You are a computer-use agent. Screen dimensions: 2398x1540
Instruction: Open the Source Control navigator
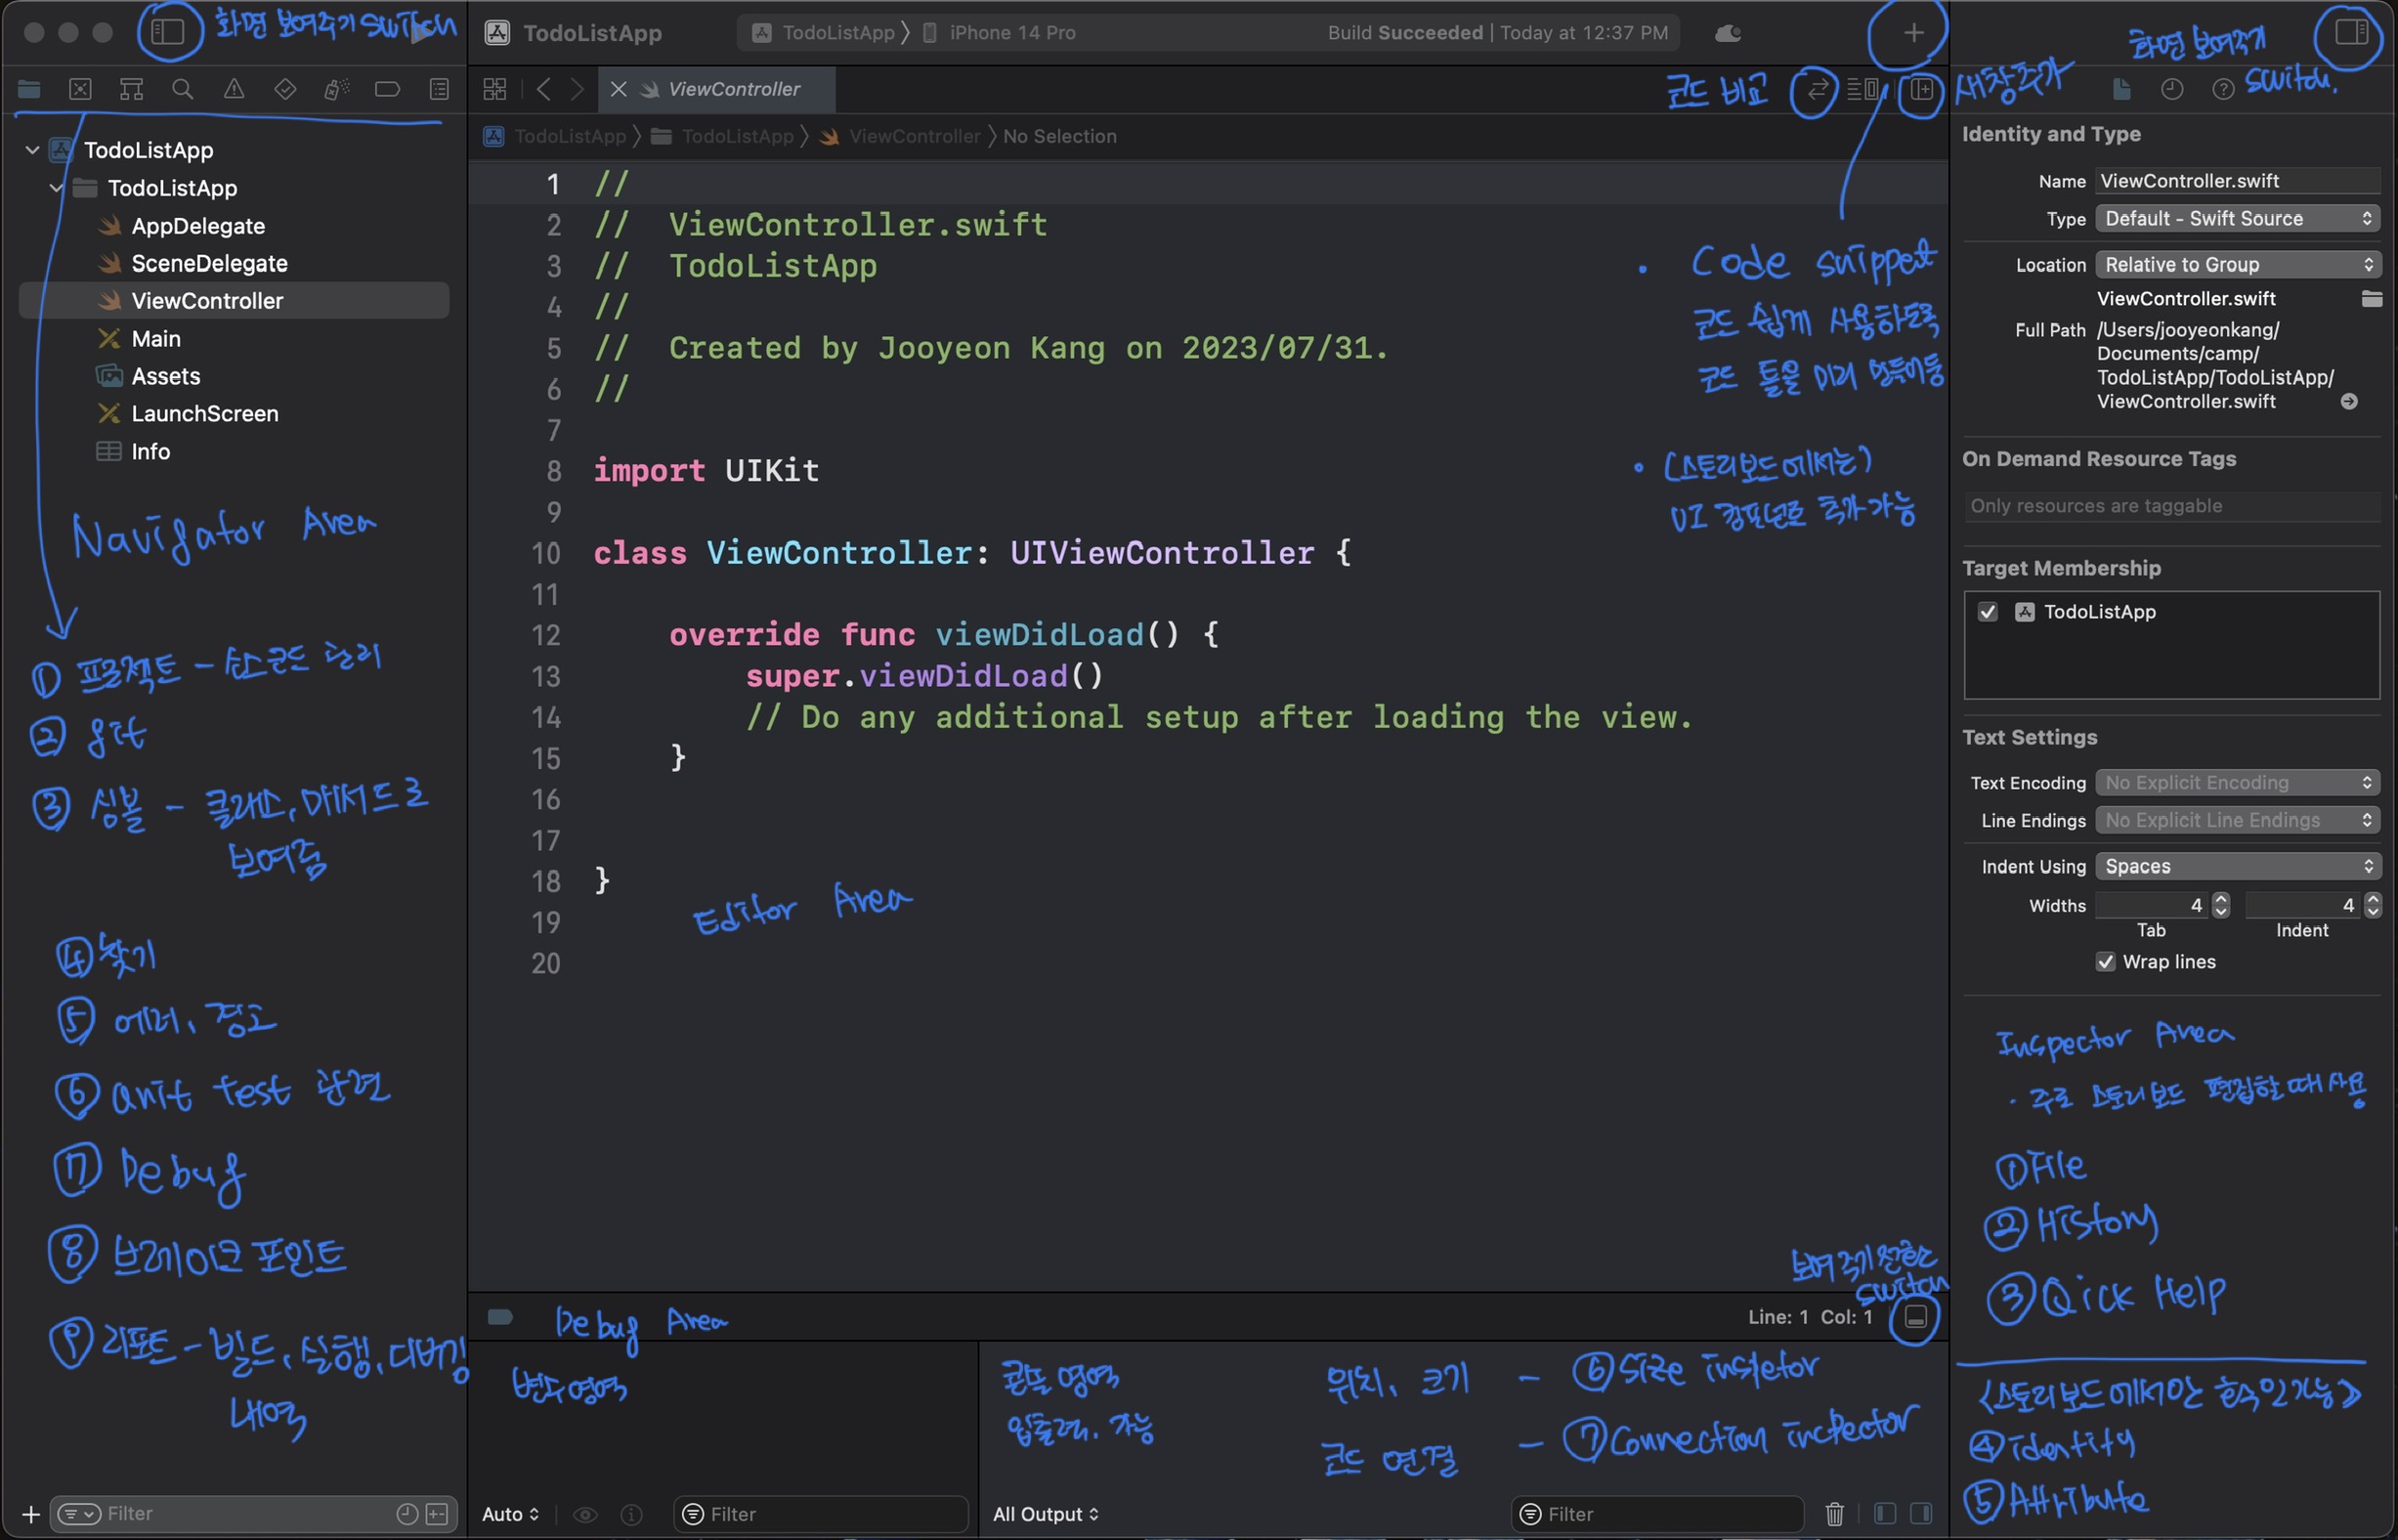[80, 89]
